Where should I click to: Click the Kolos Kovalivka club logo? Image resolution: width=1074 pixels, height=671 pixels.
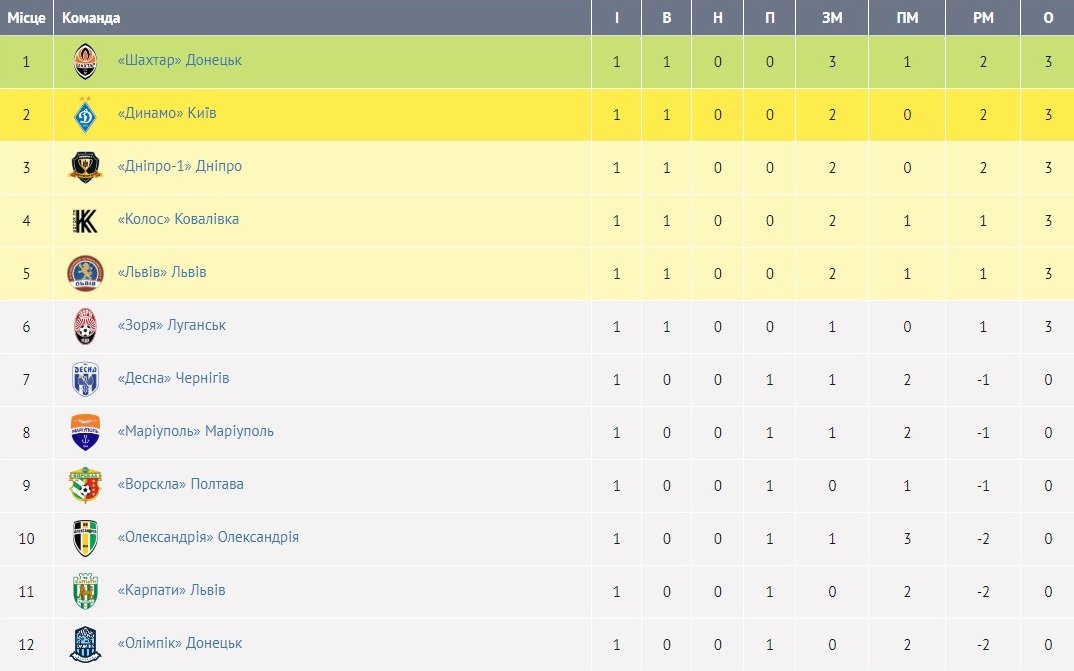click(85, 220)
